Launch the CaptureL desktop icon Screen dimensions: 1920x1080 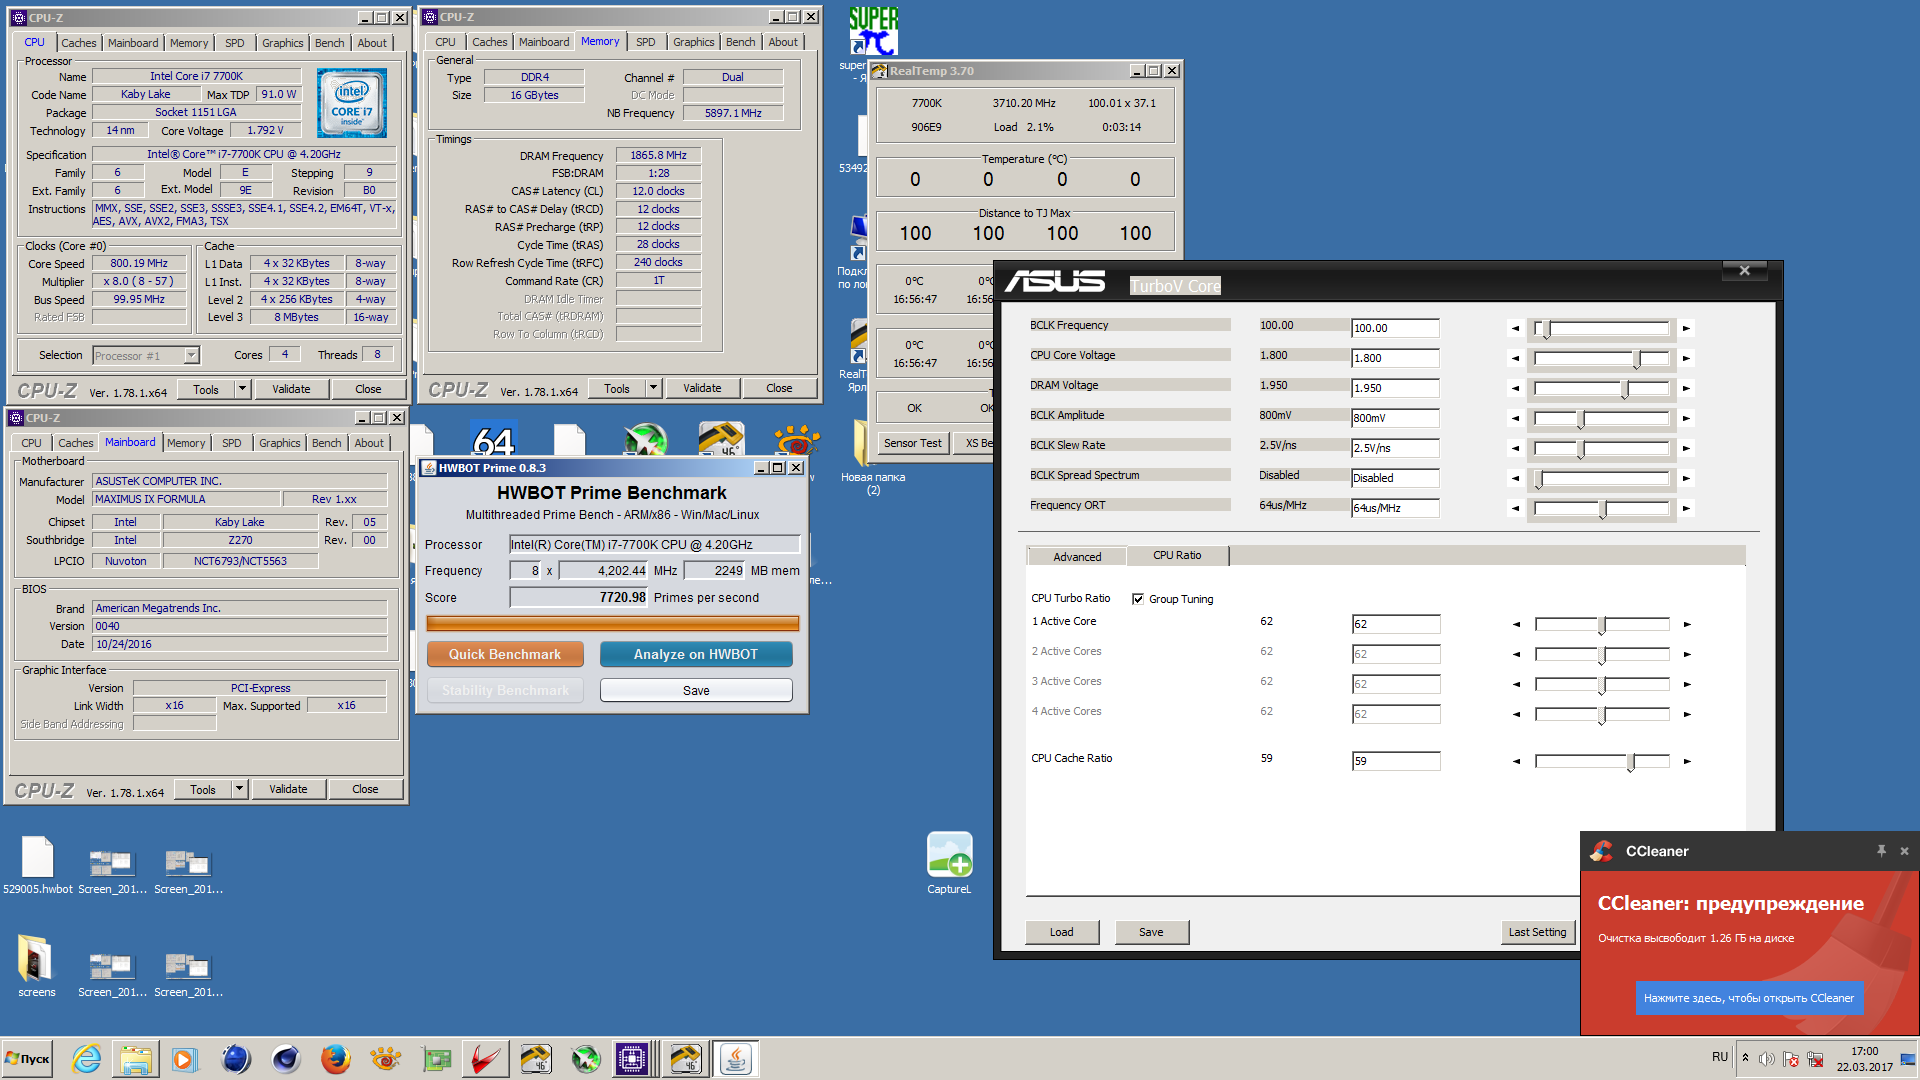(x=949, y=862)
